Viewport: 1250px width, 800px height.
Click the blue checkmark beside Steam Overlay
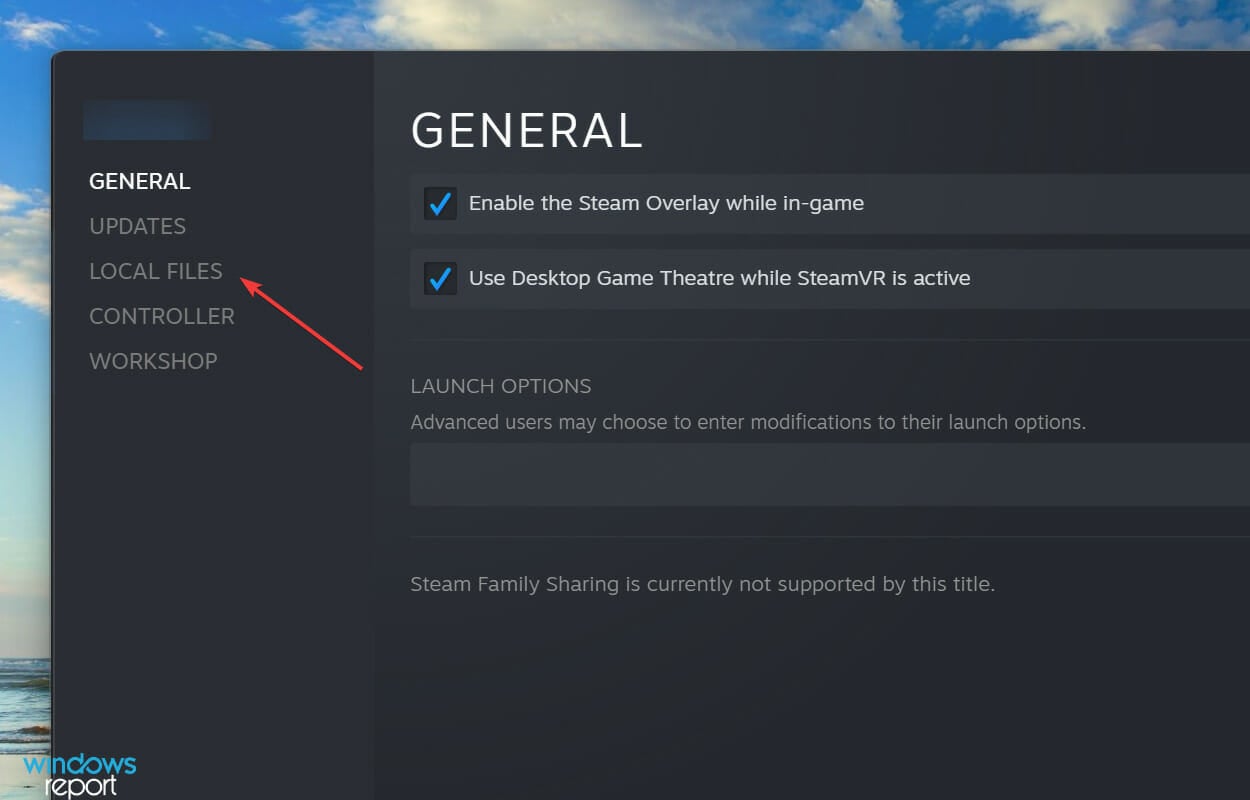coord(440,204)
